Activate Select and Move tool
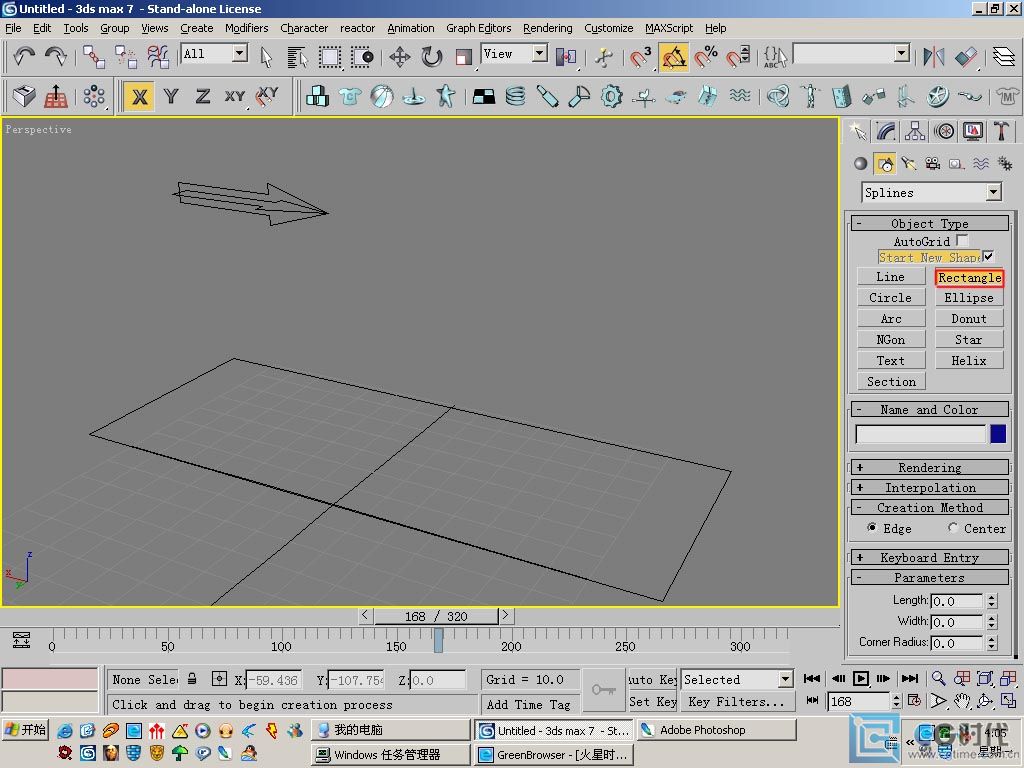This screenshot has height=768, width=1024. coord(400,57)
